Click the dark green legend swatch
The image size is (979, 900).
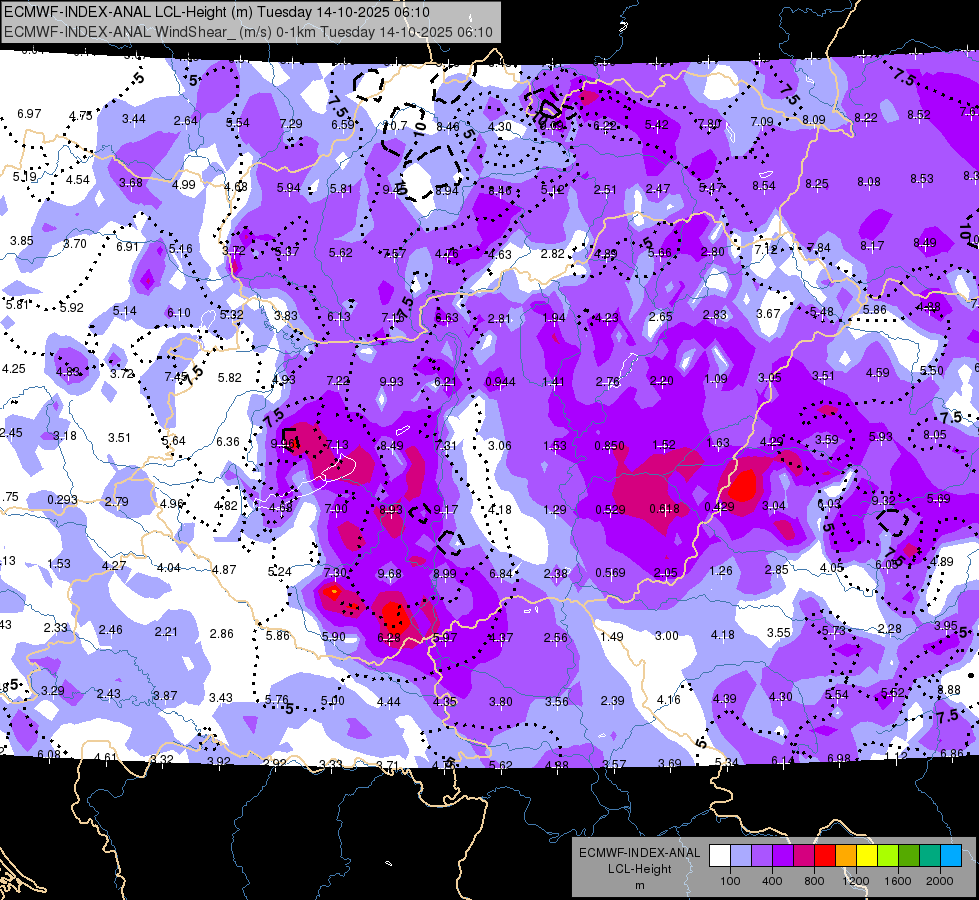coord(908,855)
